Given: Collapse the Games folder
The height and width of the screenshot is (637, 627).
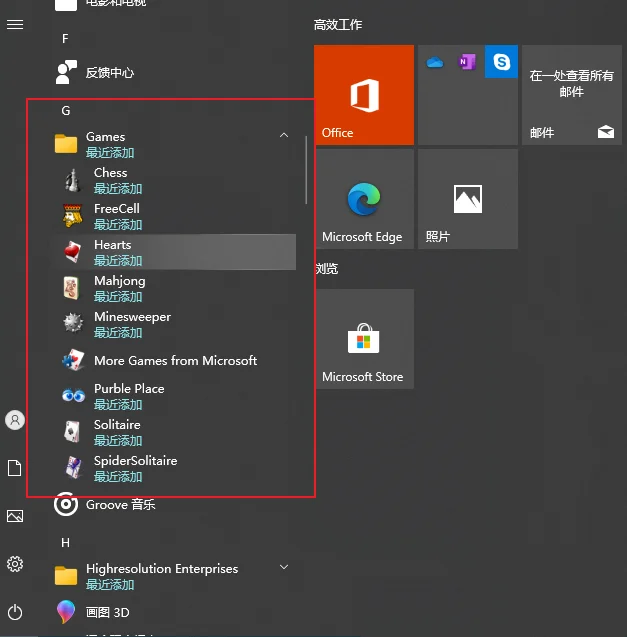Looking at the screenshot, I should pos(284,136).
